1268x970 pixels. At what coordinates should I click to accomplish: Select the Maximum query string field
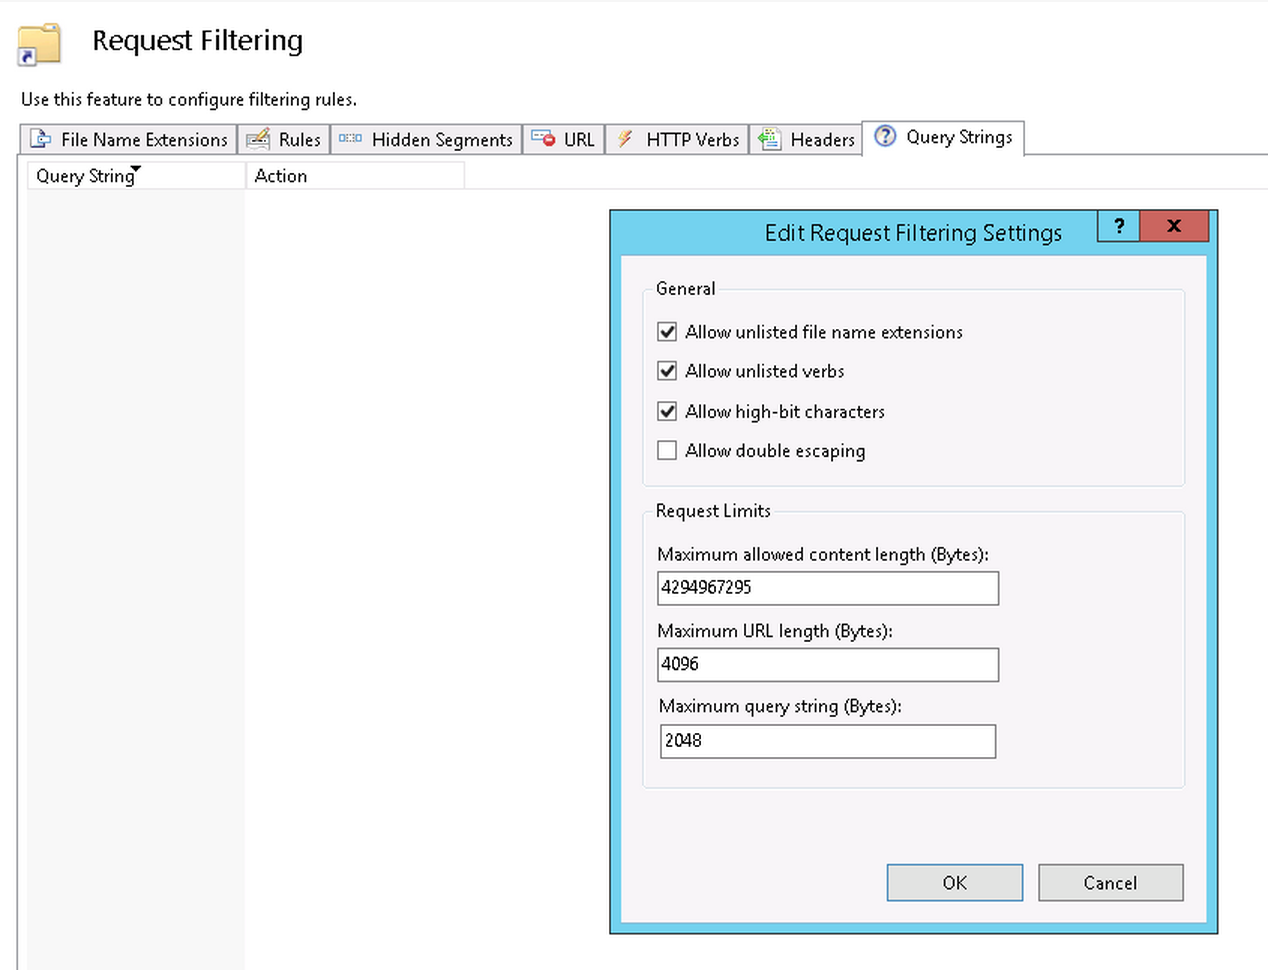[x=827, y=741]
